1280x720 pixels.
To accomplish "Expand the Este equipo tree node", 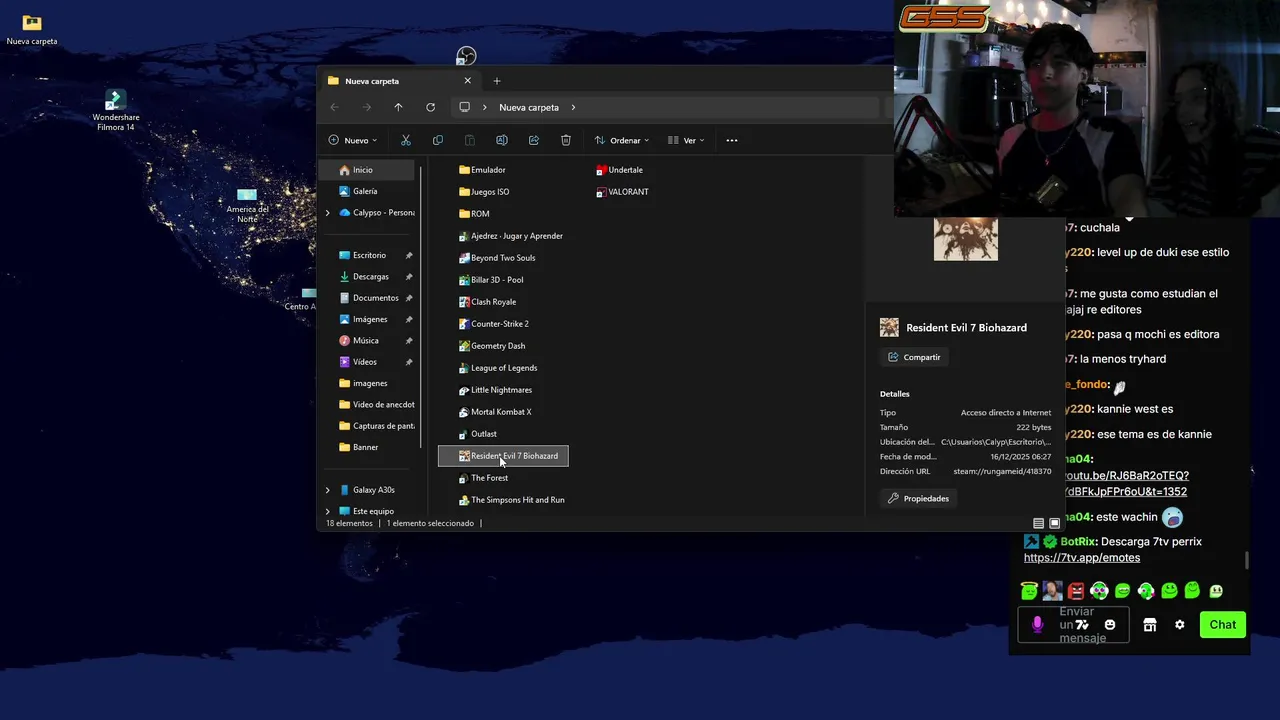I will pos(327,511).
